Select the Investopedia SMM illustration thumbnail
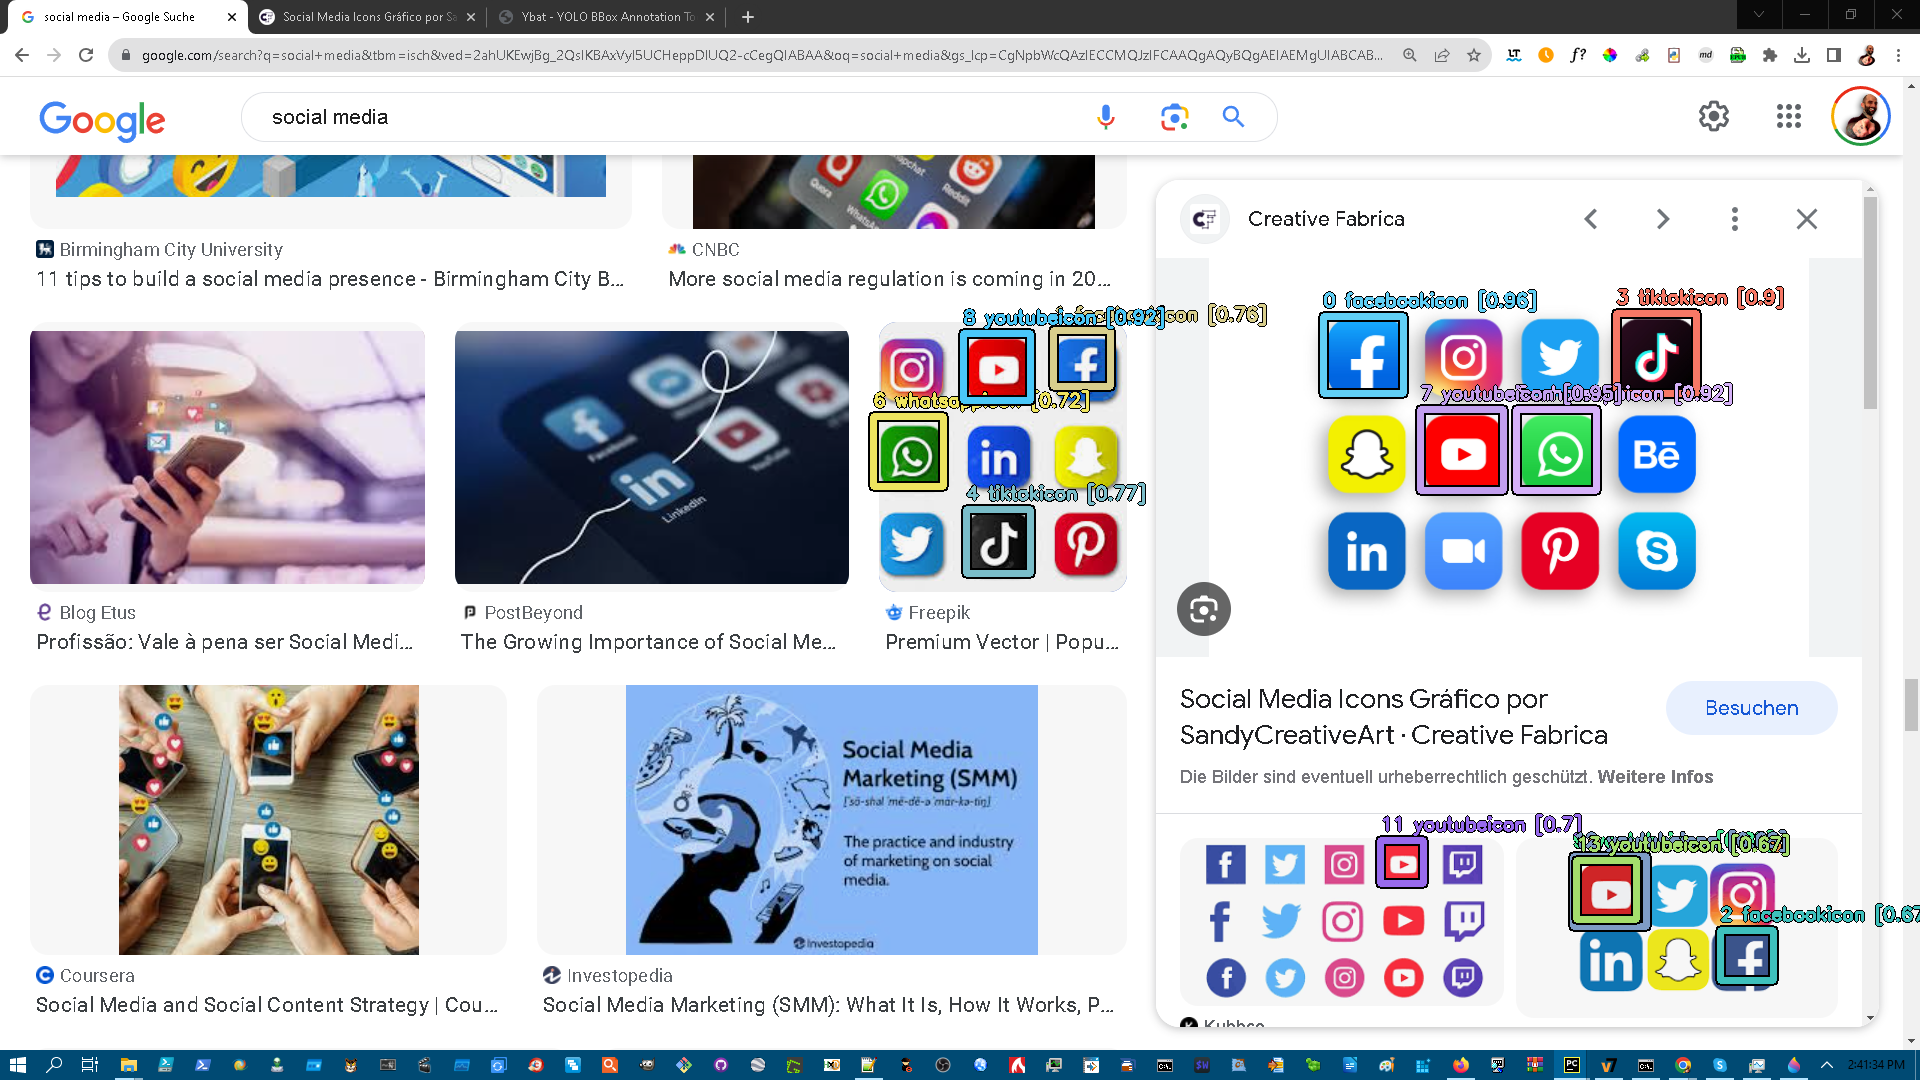 pyautogui.click(x=832, y=820)
